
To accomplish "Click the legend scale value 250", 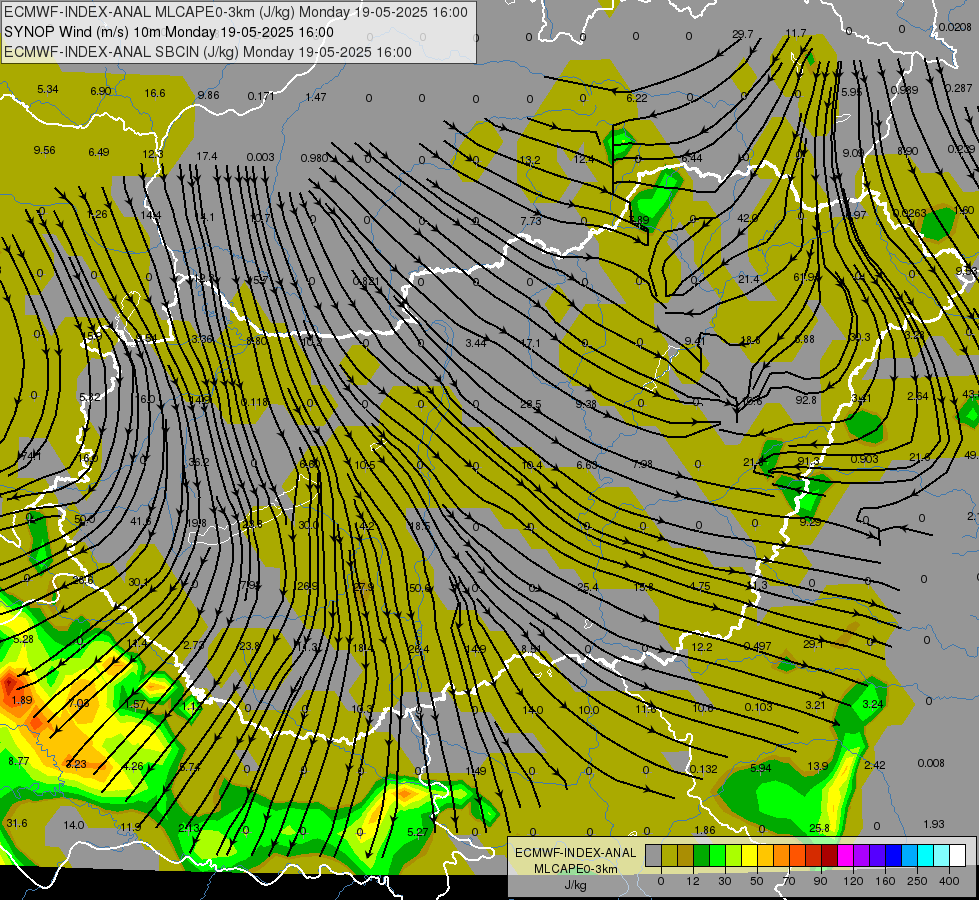I will tap(917, 881).
